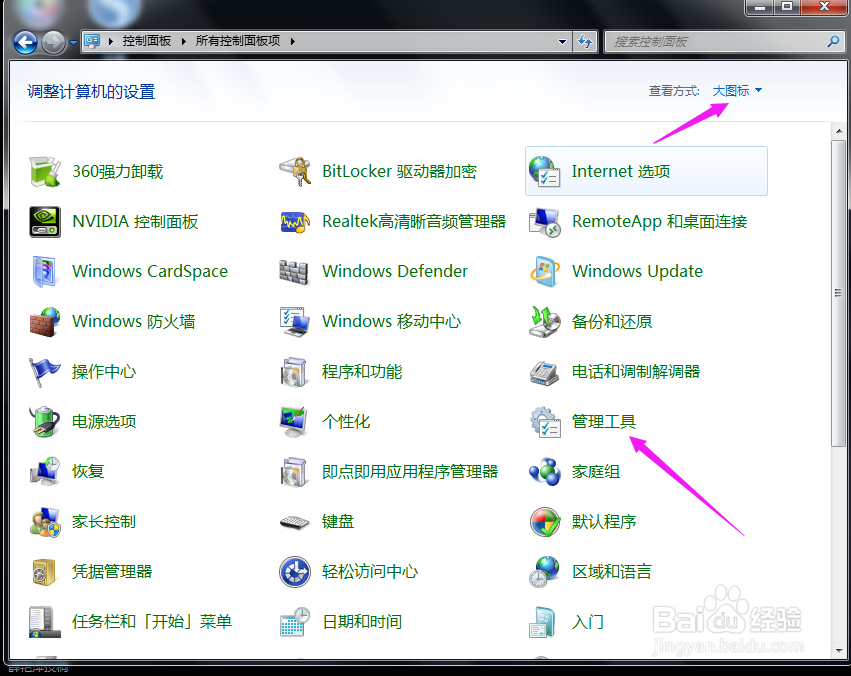Open the Windows 防火墙 icon
This screenshot has width=851, height=676.
(45, 321)
